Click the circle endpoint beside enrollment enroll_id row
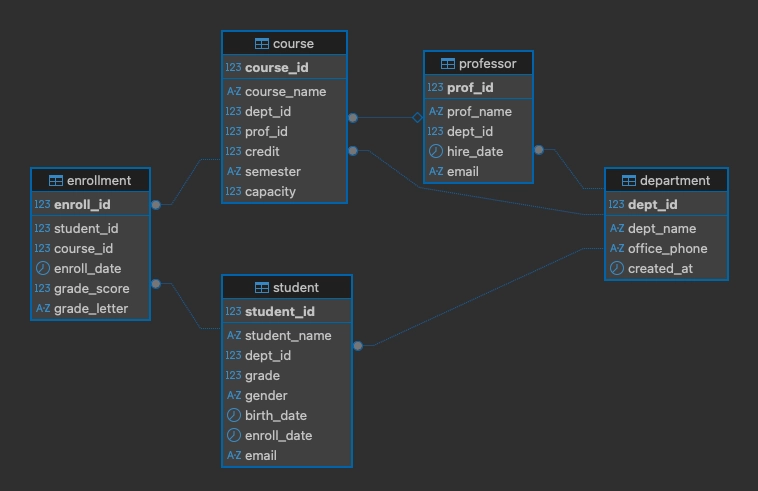The width and height of the screenshot is (758, 491). [x=156, y=204]
